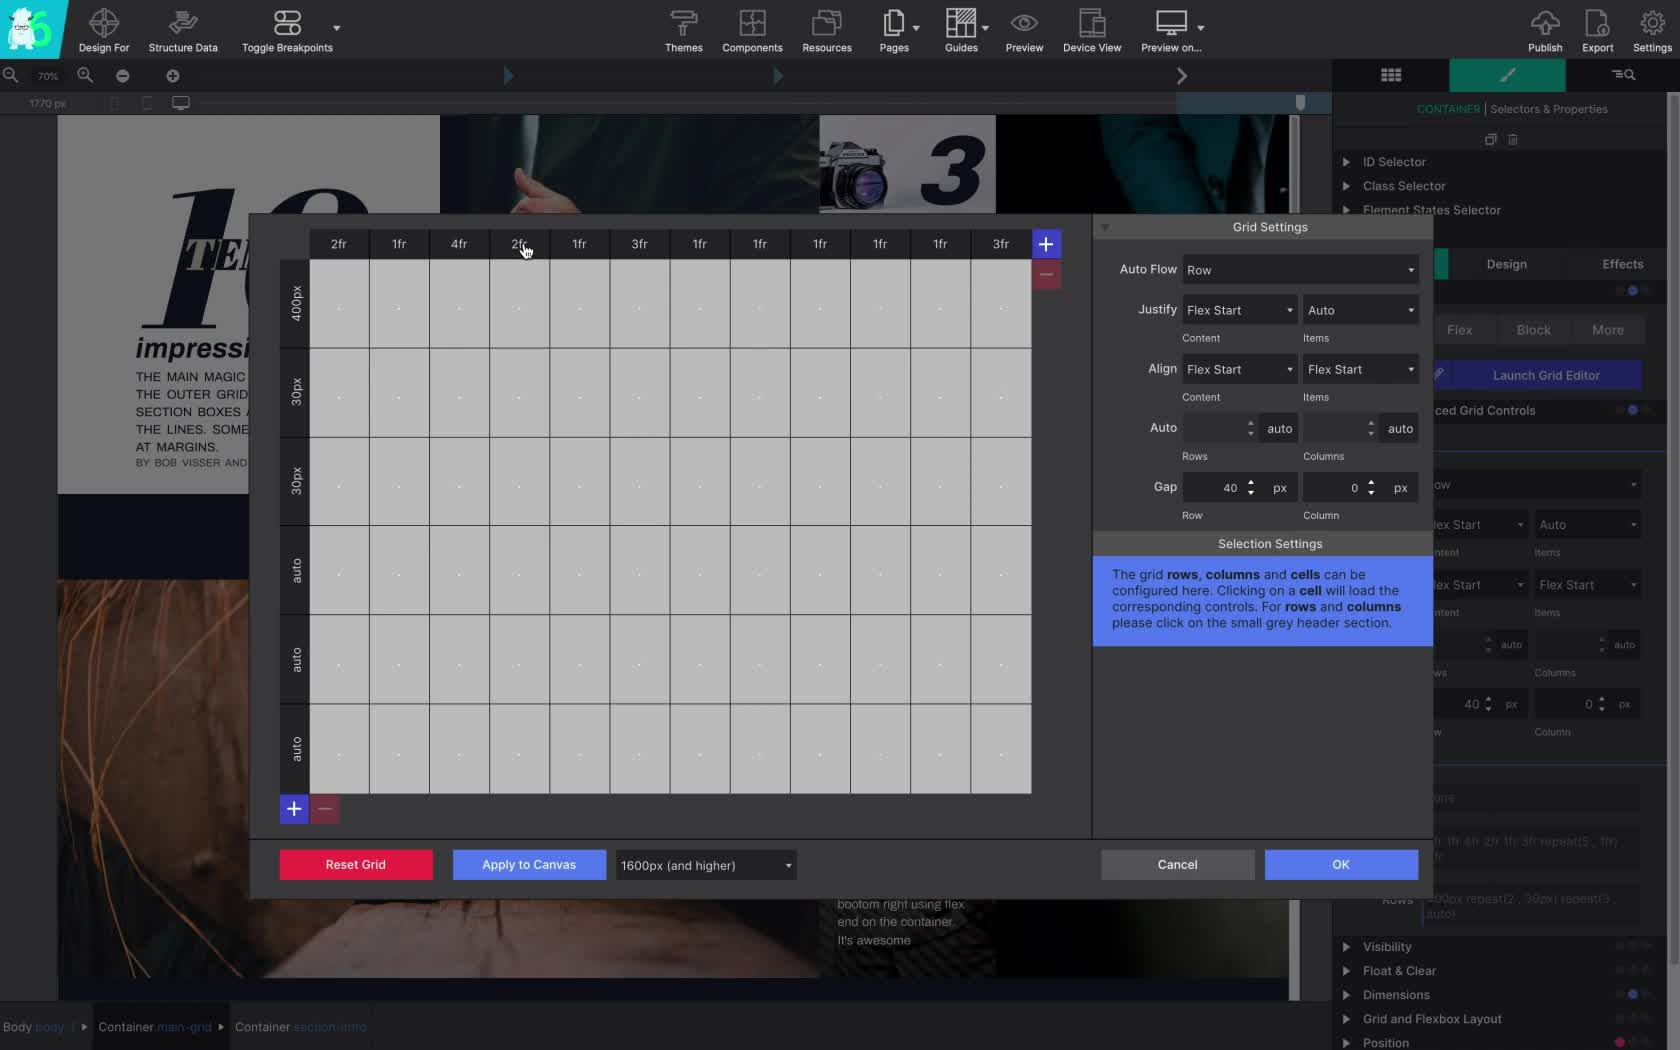Click the Column Gap value stepper
The width and height of the screenshot is (1680, 1050).
tap(1371, 488)
